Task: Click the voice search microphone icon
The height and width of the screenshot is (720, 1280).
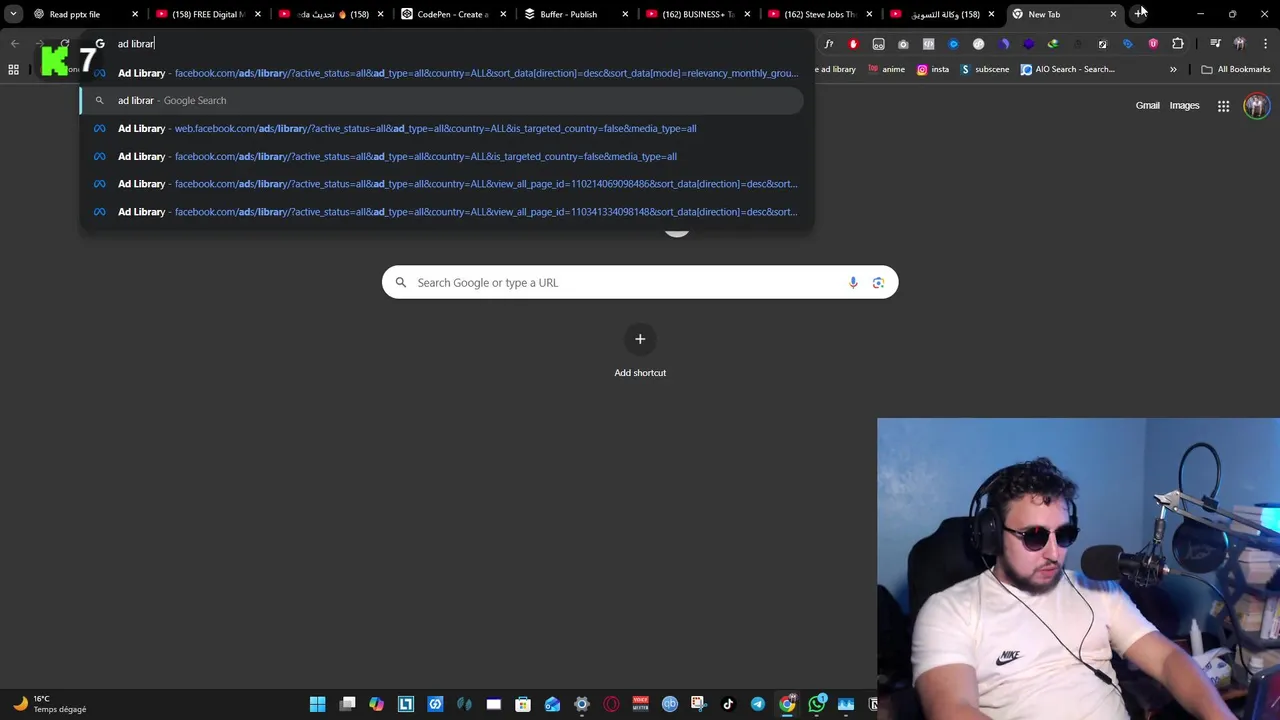Action: tap(853, 283)
